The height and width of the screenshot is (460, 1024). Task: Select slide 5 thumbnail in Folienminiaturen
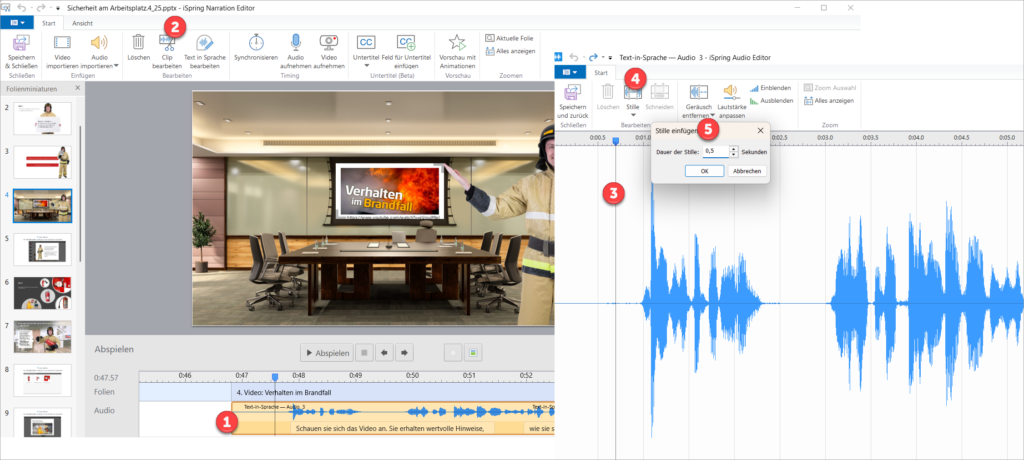41,248
